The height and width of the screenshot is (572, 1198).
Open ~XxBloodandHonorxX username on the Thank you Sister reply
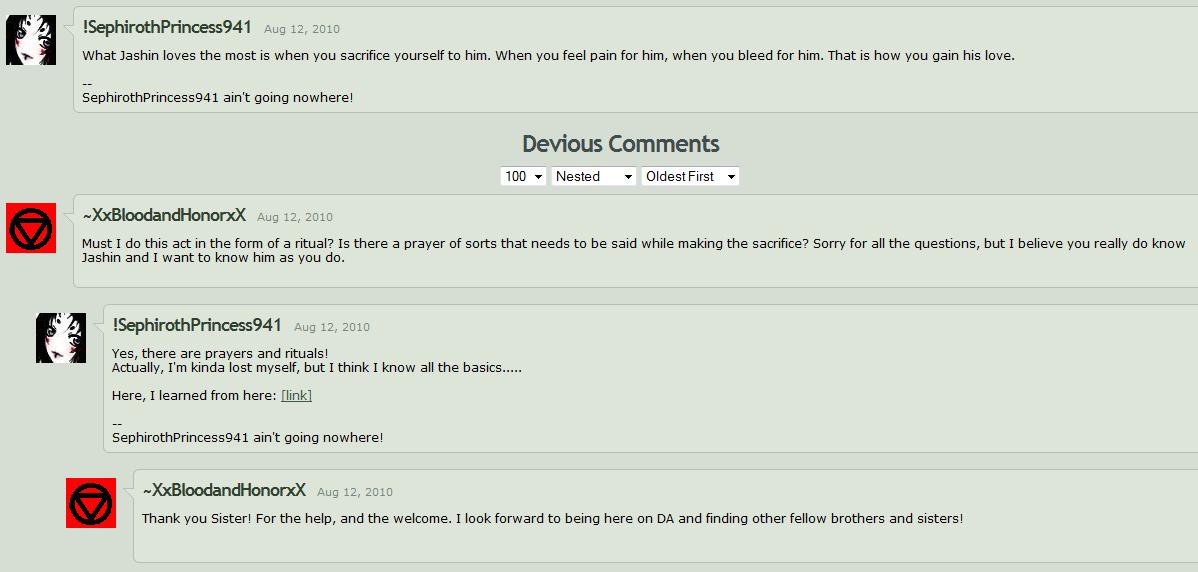pos(224,490)
